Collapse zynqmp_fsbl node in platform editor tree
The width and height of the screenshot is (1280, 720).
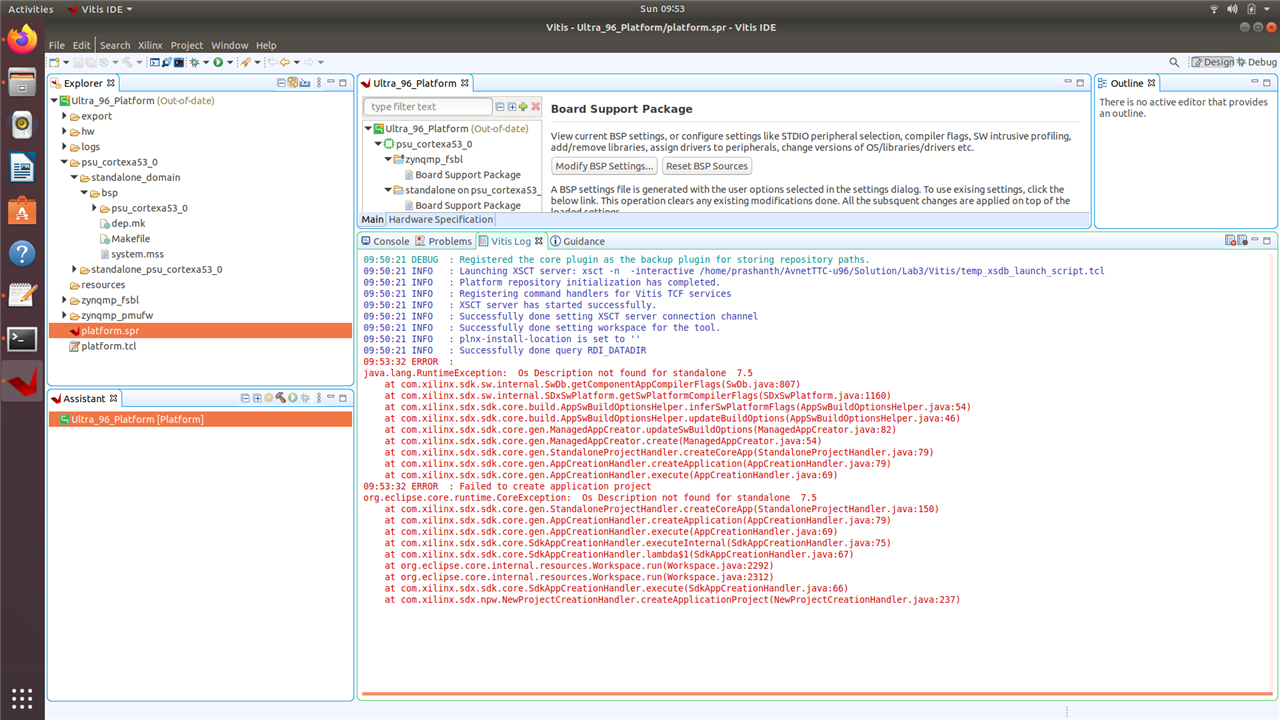[x=388, y=159]
